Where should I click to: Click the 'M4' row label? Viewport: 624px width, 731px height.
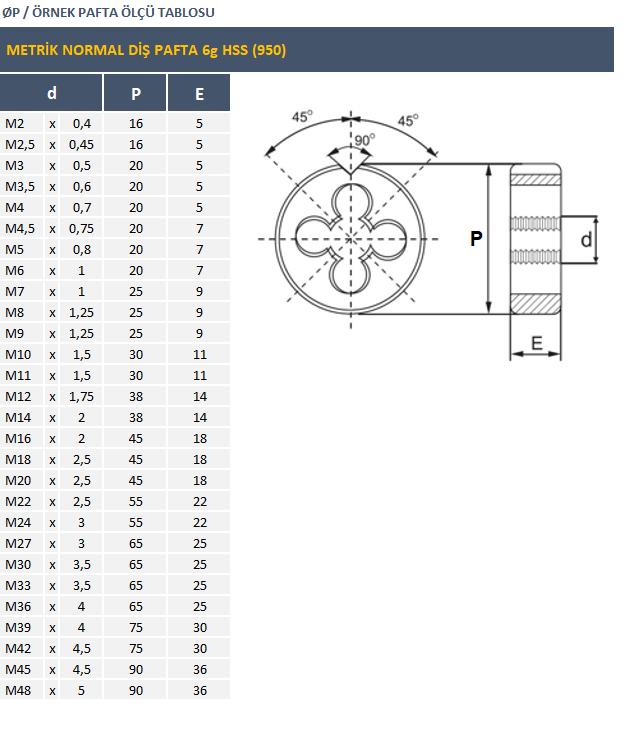click(x=14, y=207)
